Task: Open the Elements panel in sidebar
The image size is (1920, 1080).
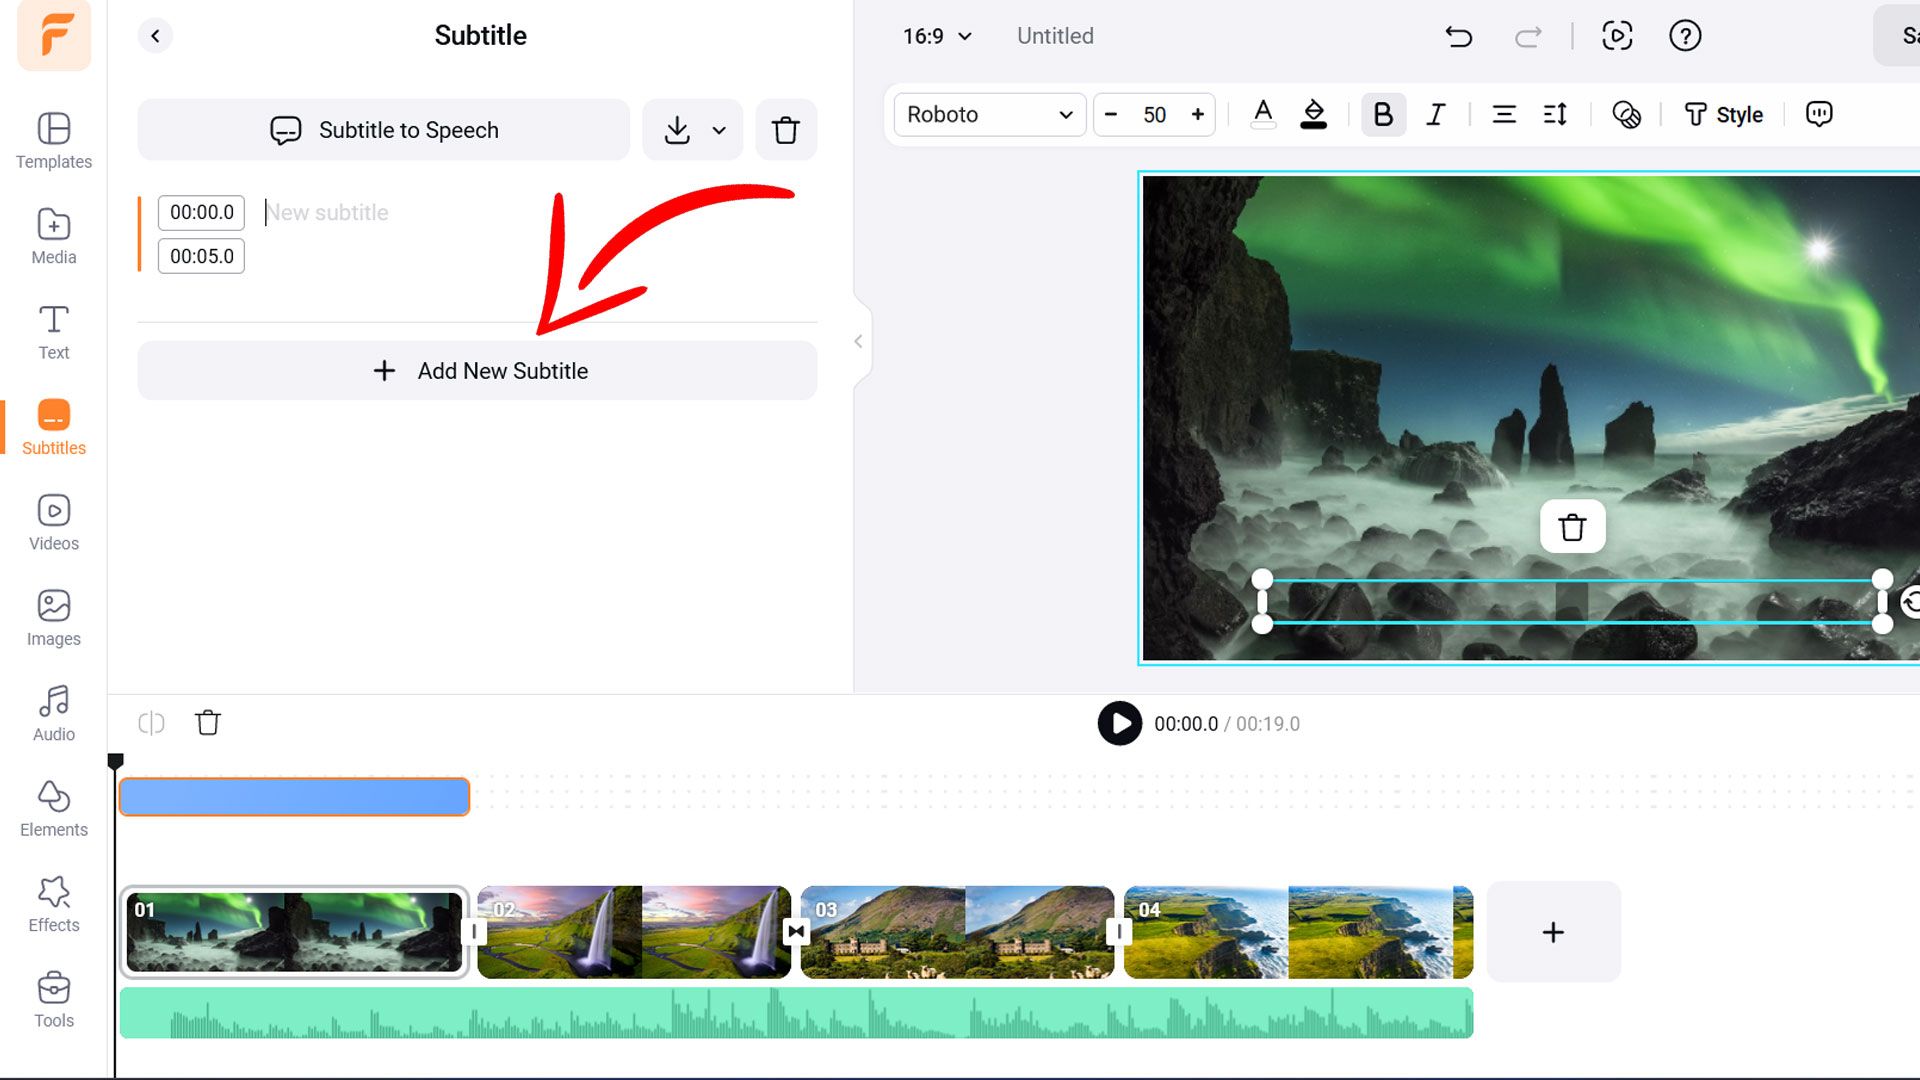Action: pos(53,809)
